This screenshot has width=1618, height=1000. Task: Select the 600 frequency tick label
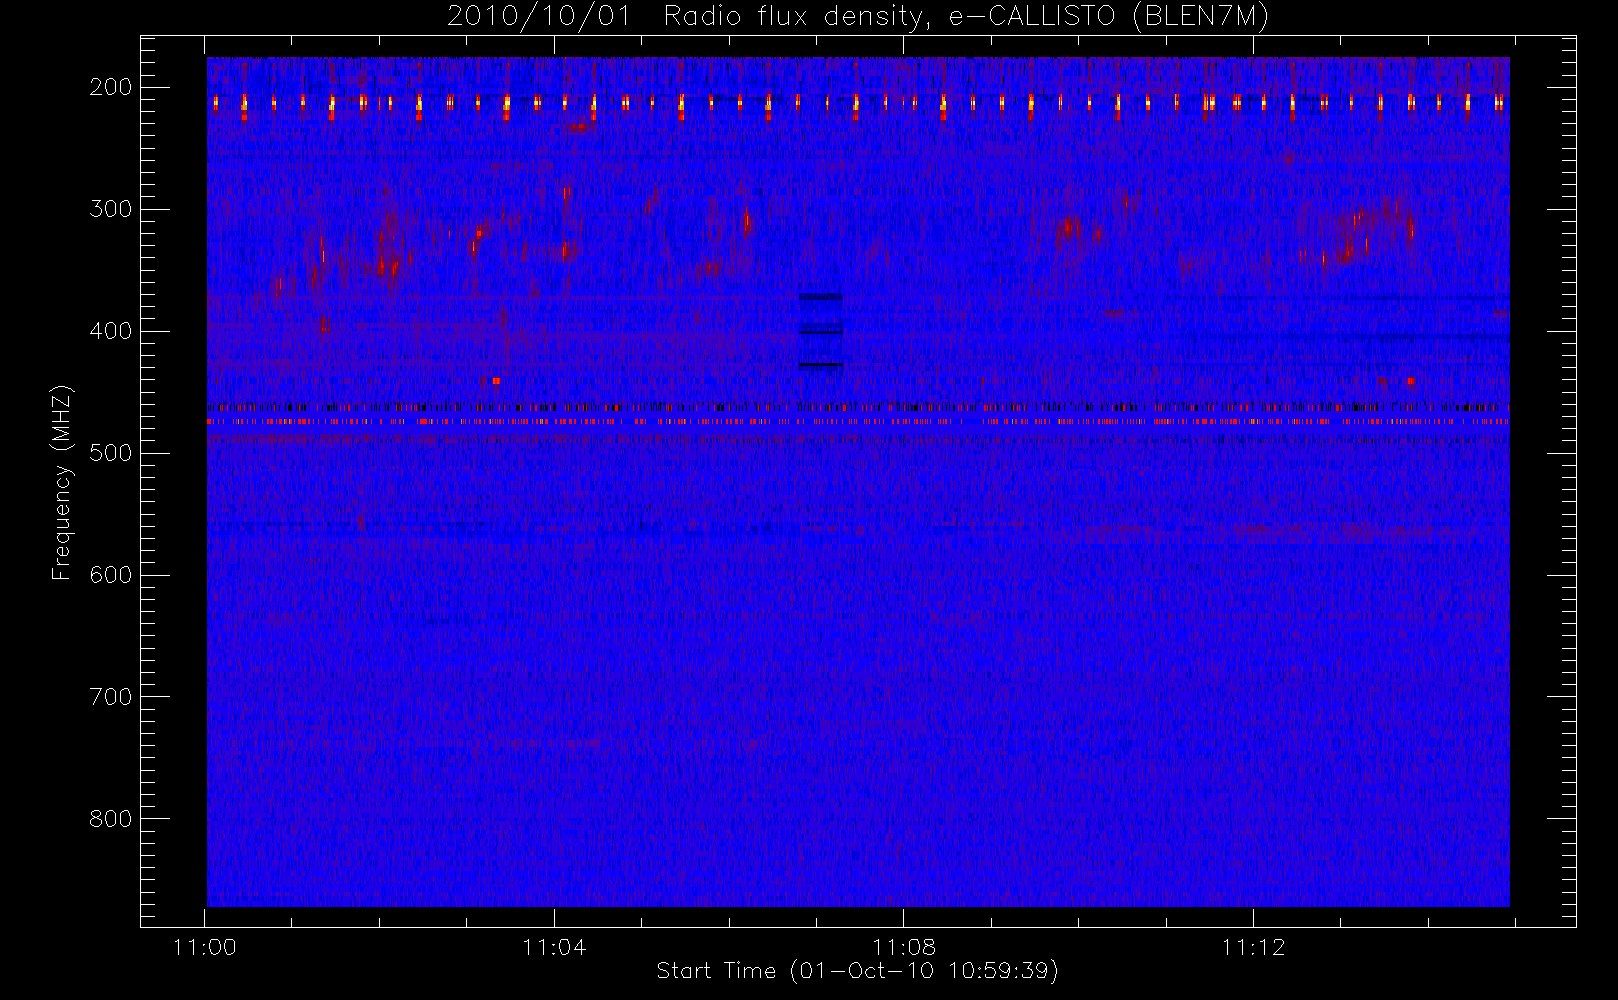[111, 575]
